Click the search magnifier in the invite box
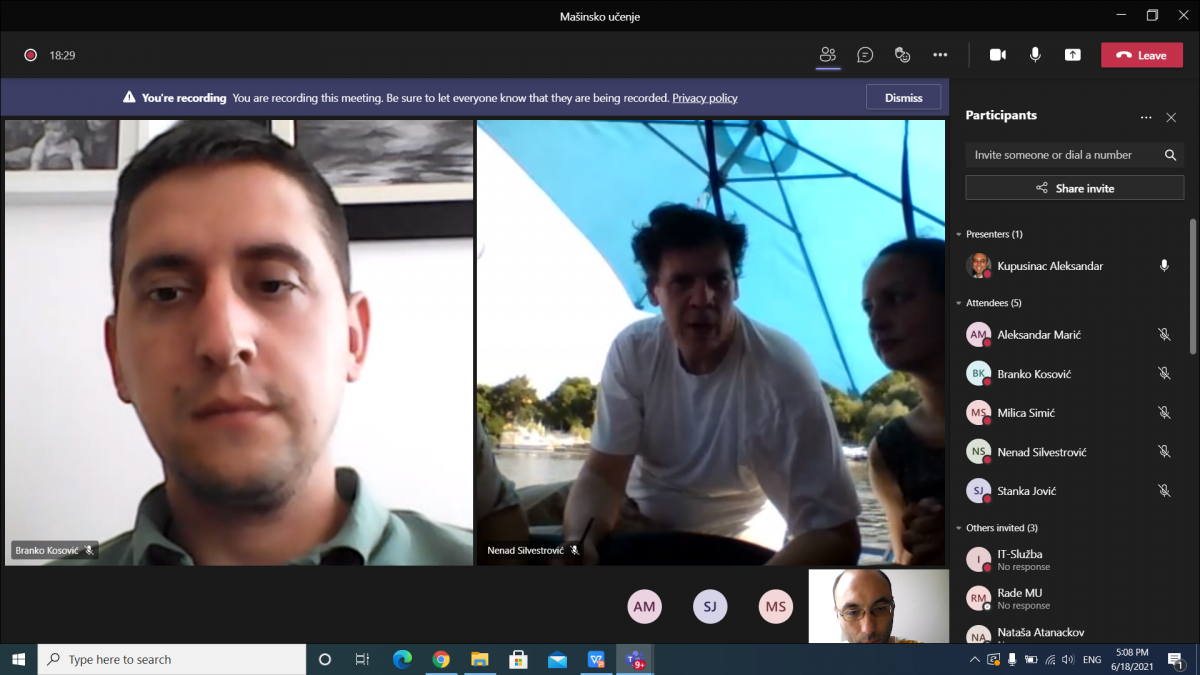The height and width of the screenshot is (675, 1200). (x=1170, y=155)
